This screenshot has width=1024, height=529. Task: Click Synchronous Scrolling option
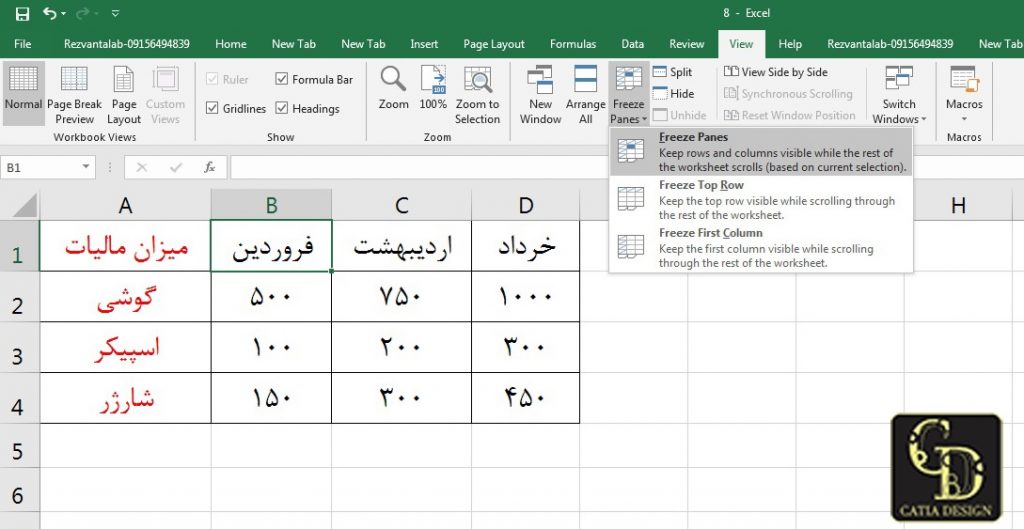788,93
